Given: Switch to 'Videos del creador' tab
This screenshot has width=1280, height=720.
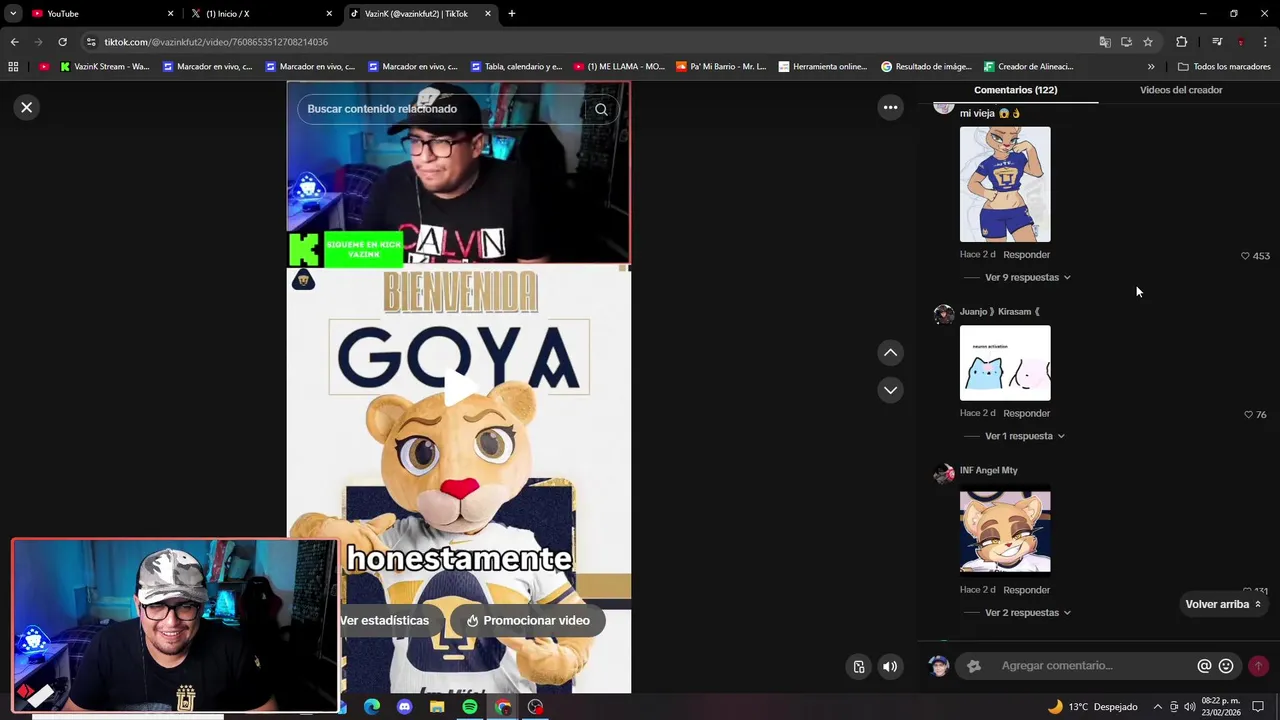Looking at the screenshot, I should point(1181,90).
